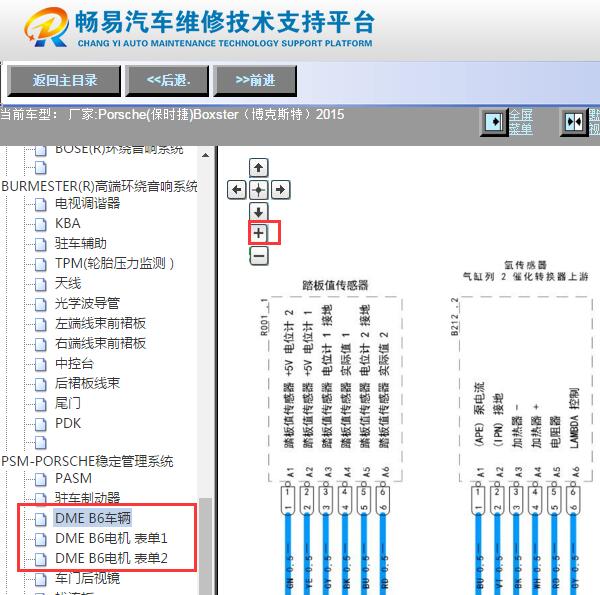Screen dimensions: 600x595
Task: Select 天线 tree item
Action: [68, 284]
